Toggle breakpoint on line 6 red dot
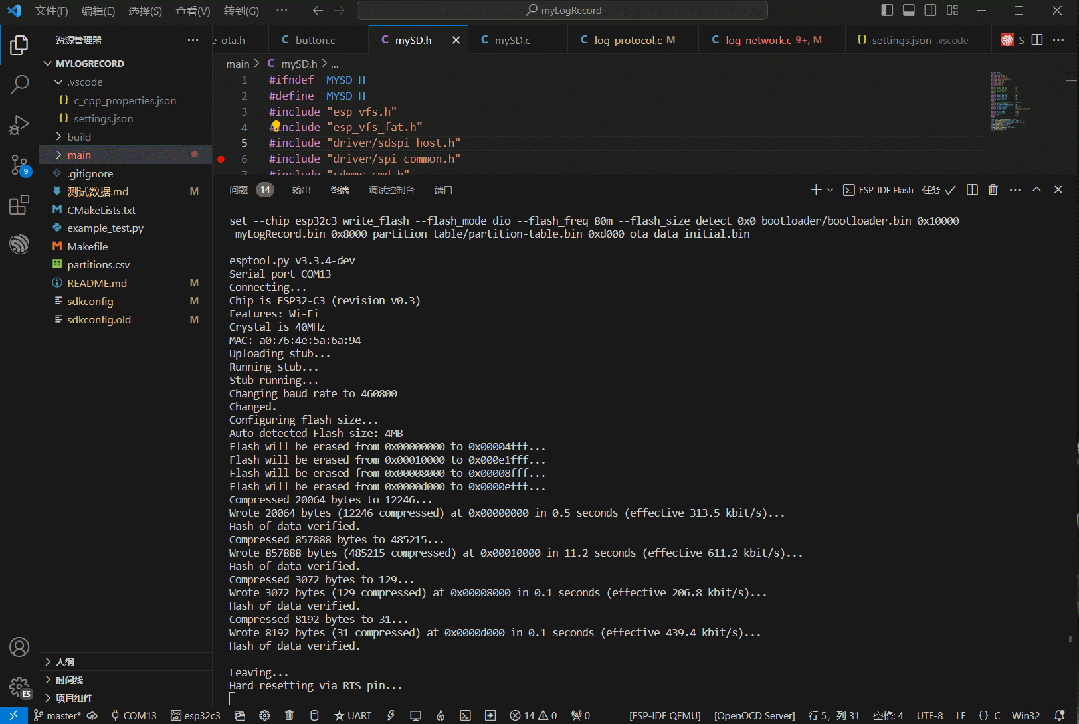1079x724 pixels. click(x=220, y=159)
